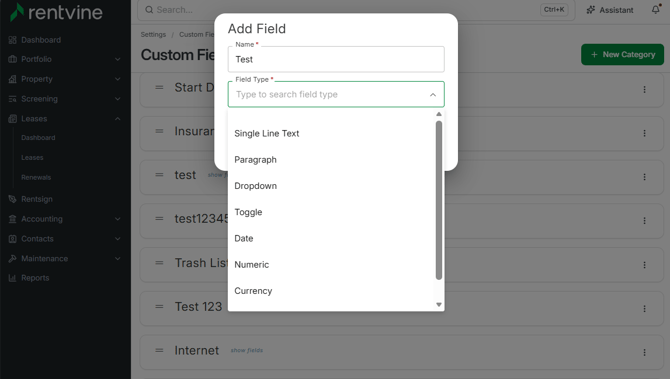Click the Rentvine logo
Image resolution: width=670 pixels, height=379 pixels.
point(56,12)
